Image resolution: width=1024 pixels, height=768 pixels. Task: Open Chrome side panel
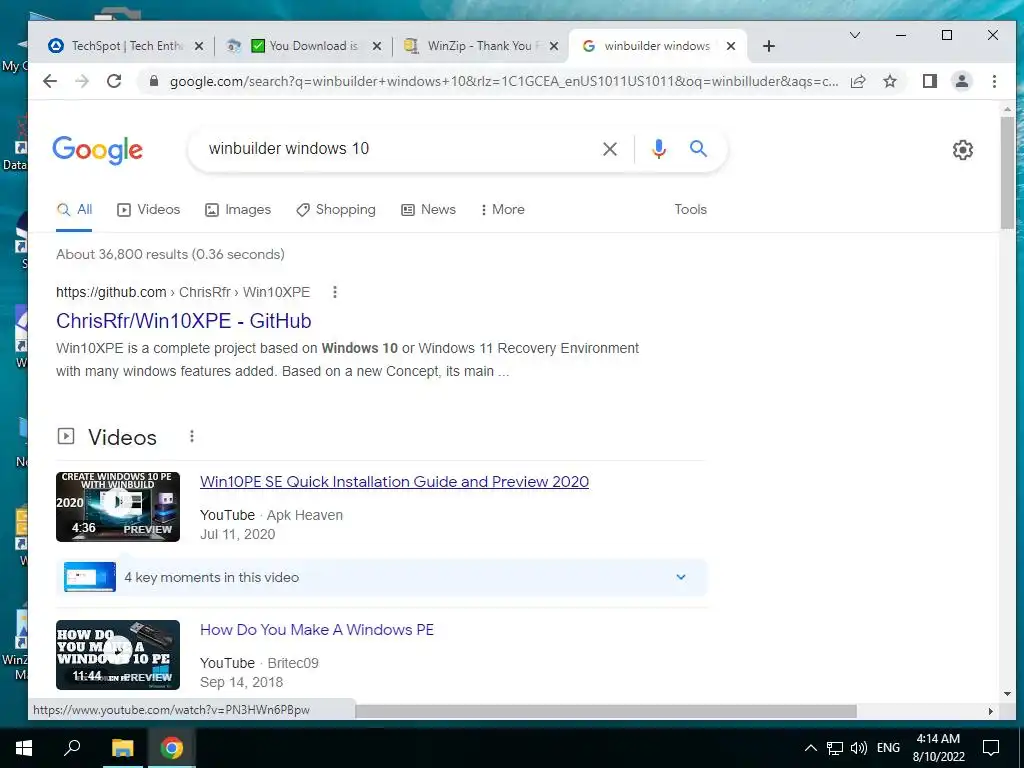tap(930, 81)
